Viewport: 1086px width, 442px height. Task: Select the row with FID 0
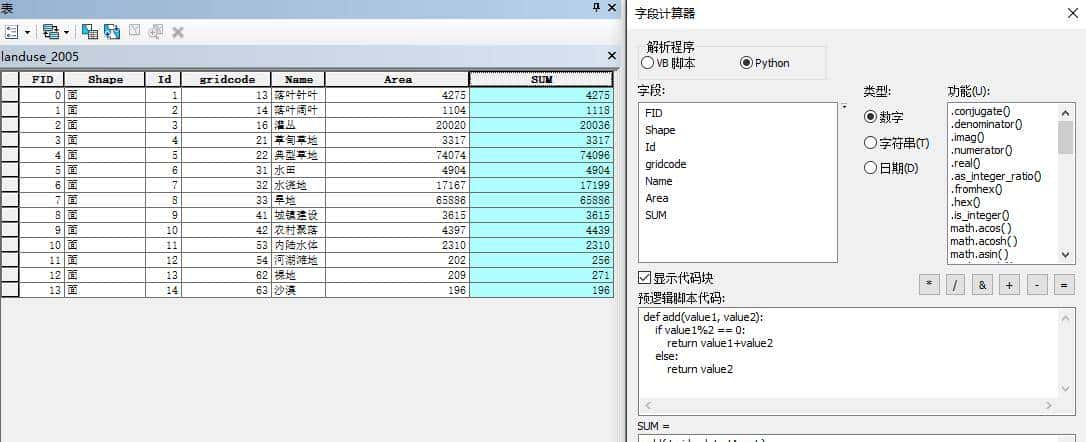[x=10, y=95]
